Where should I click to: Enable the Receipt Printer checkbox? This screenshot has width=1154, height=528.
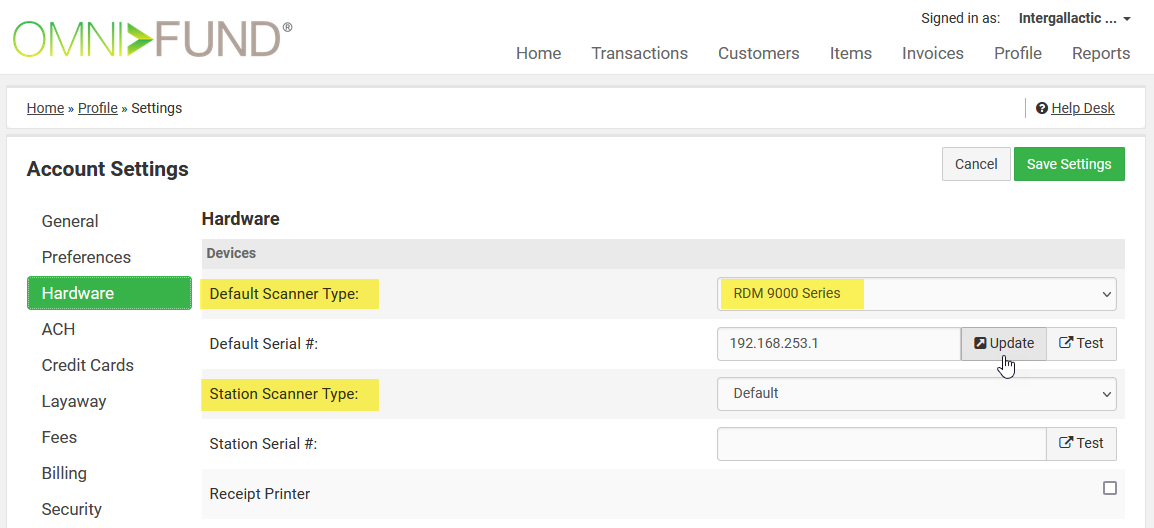coord(1109,488)
